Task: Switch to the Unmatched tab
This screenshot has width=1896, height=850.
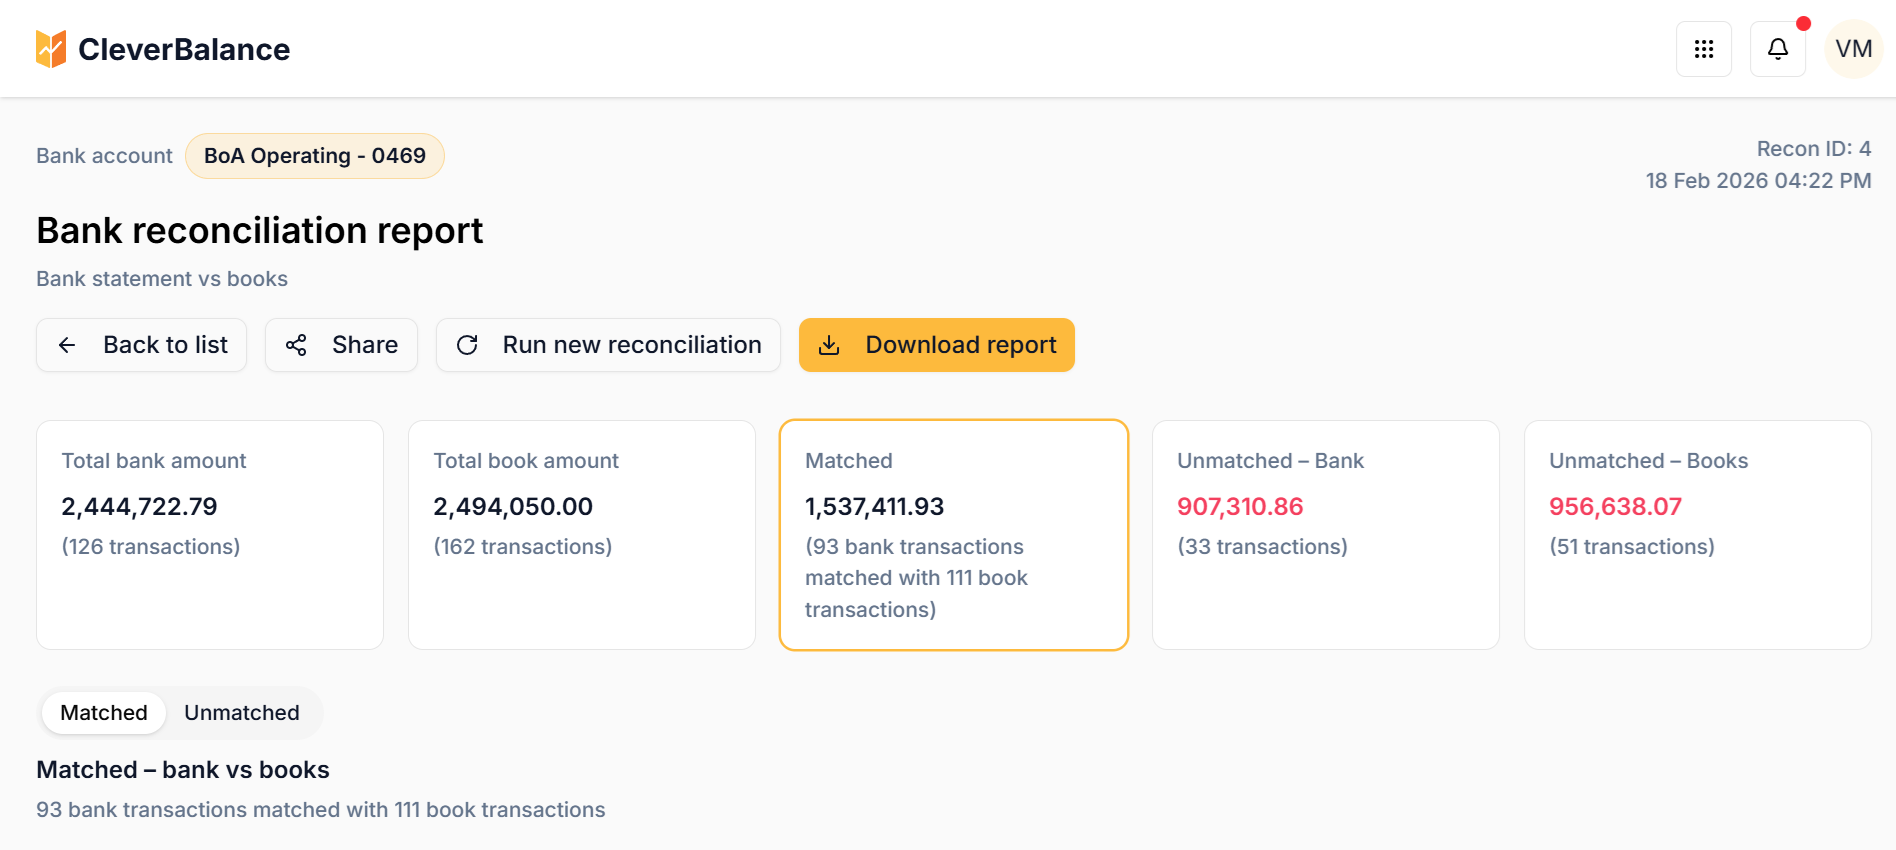Action: pos(242,713)
